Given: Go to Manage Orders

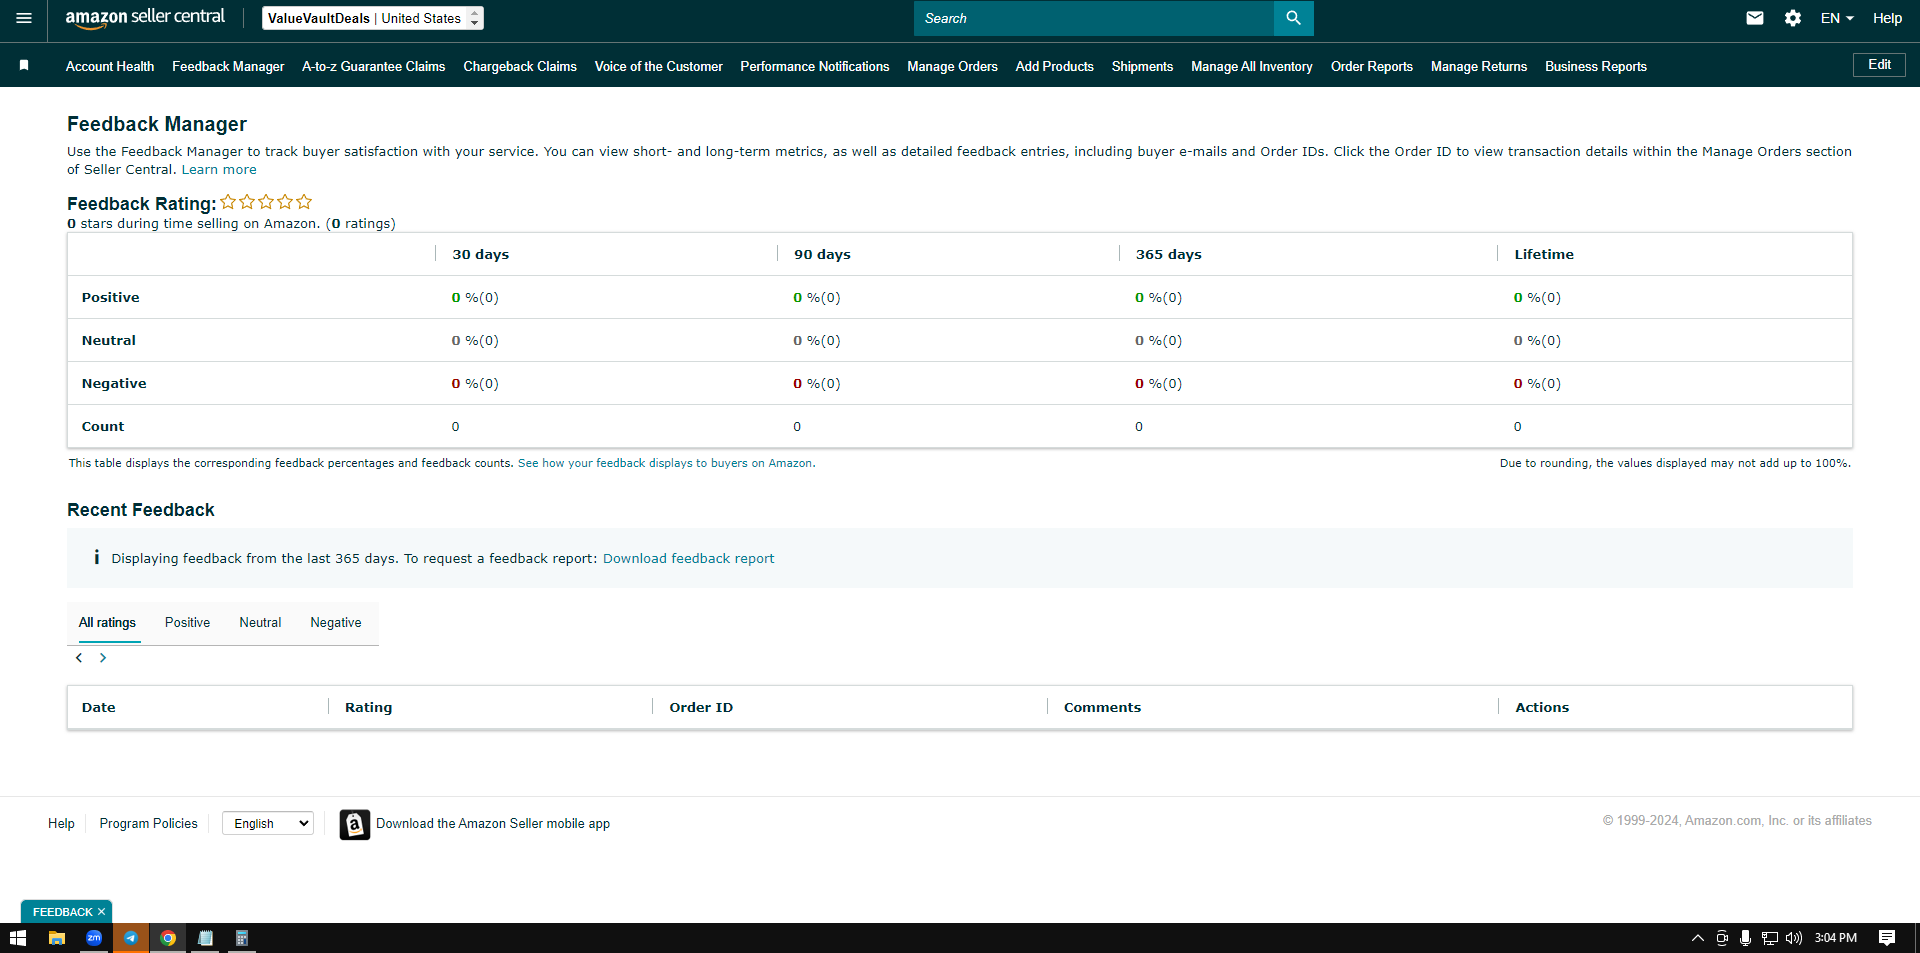Looking at the screenshot, I should pos(952,66).
